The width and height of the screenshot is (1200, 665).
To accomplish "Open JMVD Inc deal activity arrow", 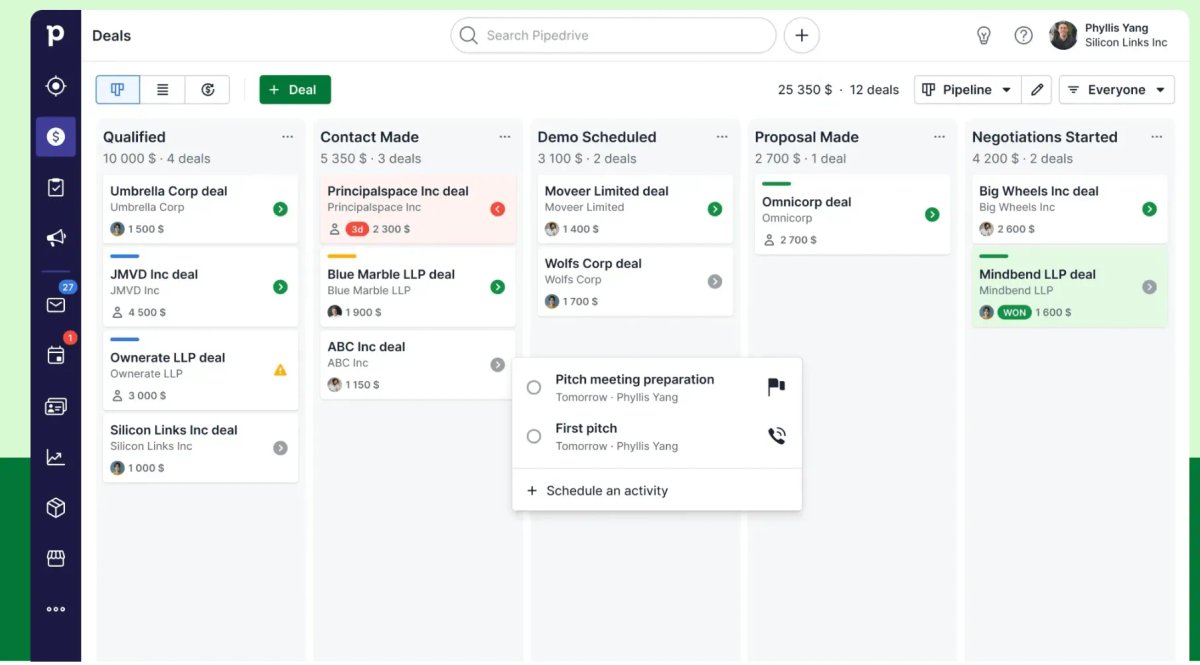I will pyautogui.click(x=280, y=287).
